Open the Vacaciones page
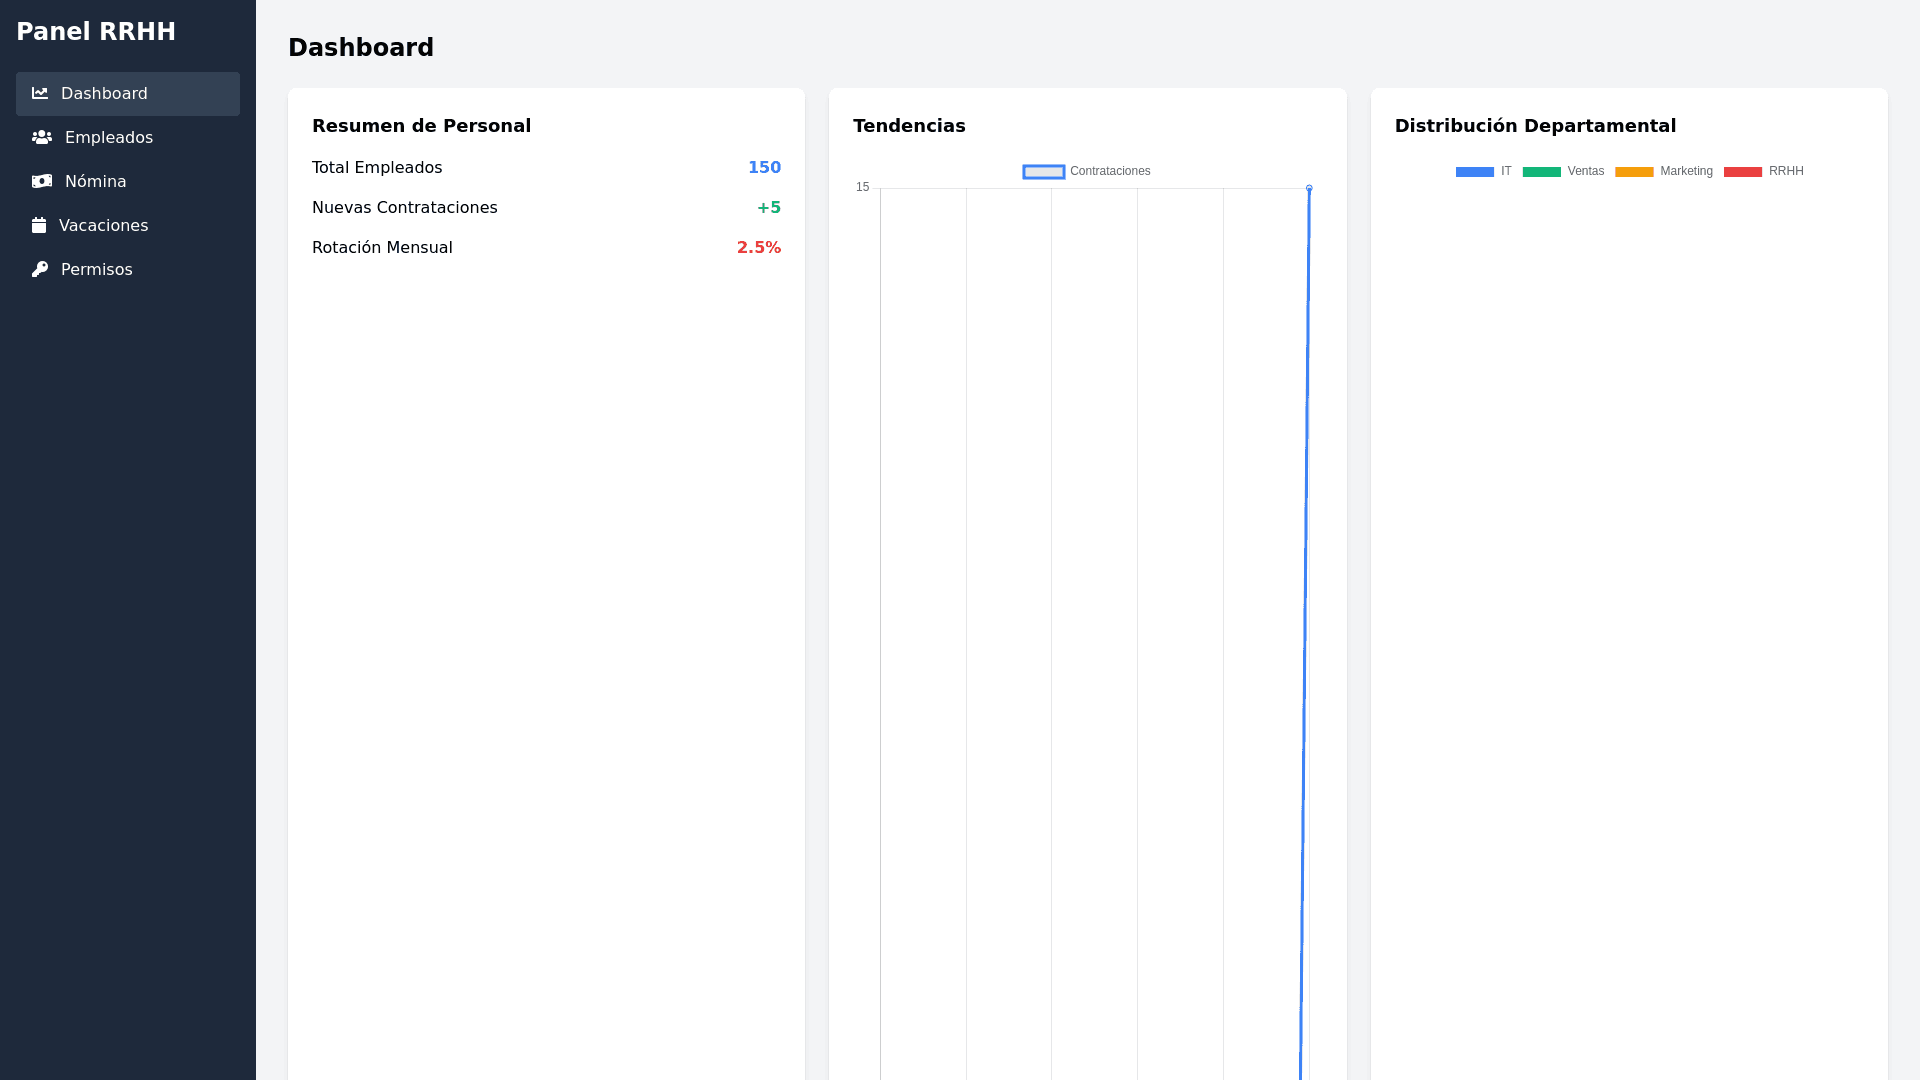The width and height of the screenshot is (1920, 1080). 103,225
